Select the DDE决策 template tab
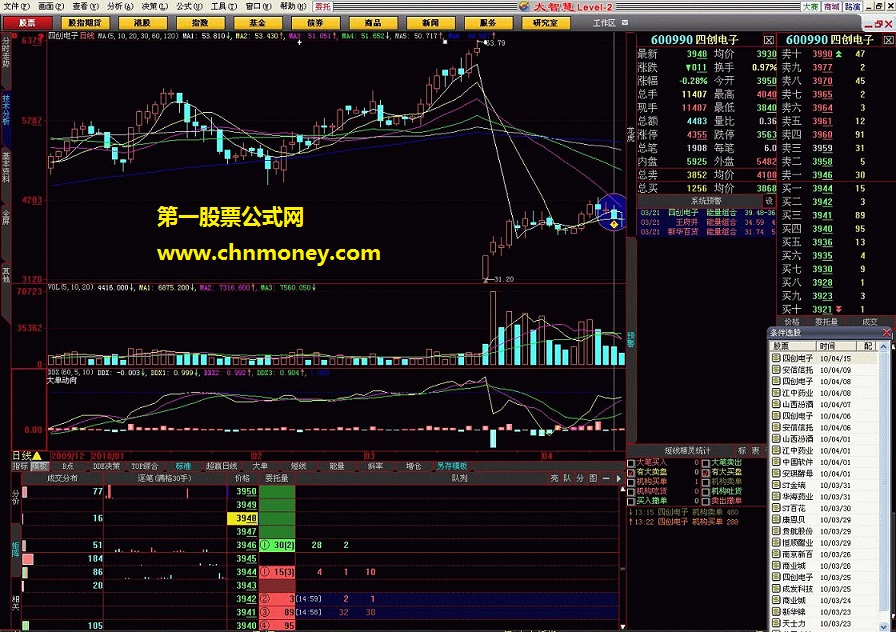896x632 pixels. pyautogui.click(x=106, y=466)
